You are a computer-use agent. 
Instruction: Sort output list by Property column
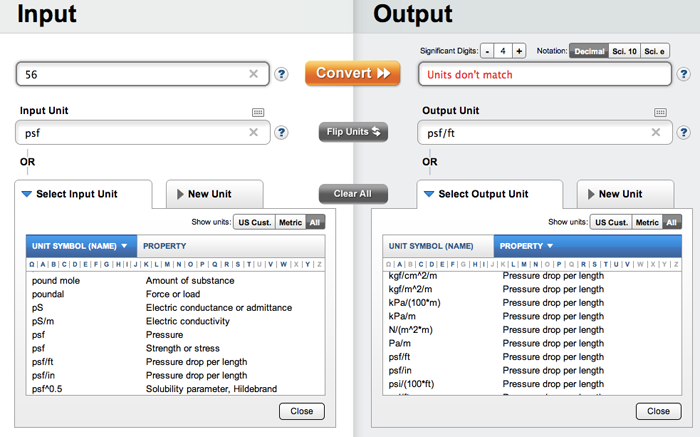pyautogui.click(x=526, y=245)
